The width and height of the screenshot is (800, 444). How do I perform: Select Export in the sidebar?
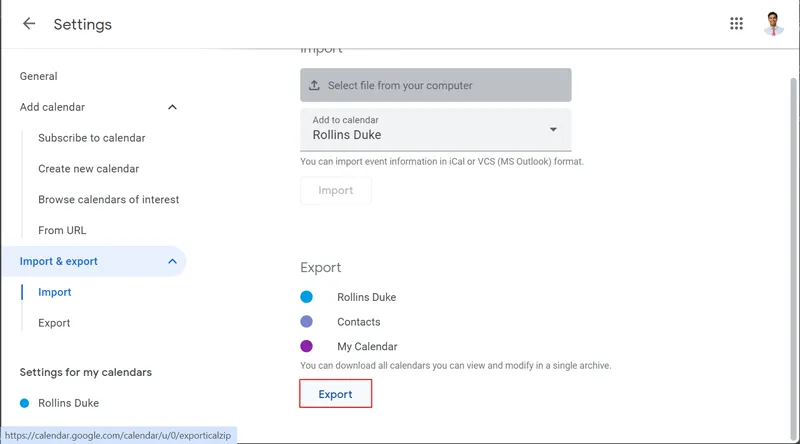[x=54, y=323]
